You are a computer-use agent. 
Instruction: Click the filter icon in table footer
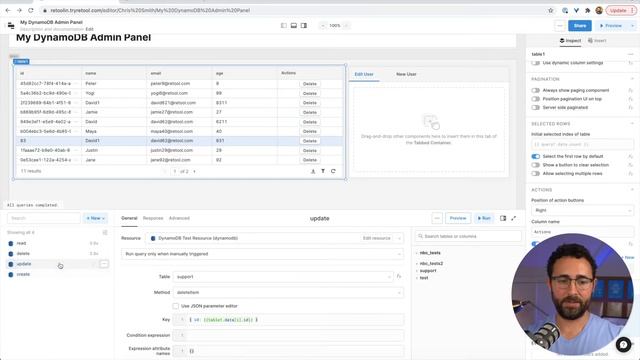point(323,171)
